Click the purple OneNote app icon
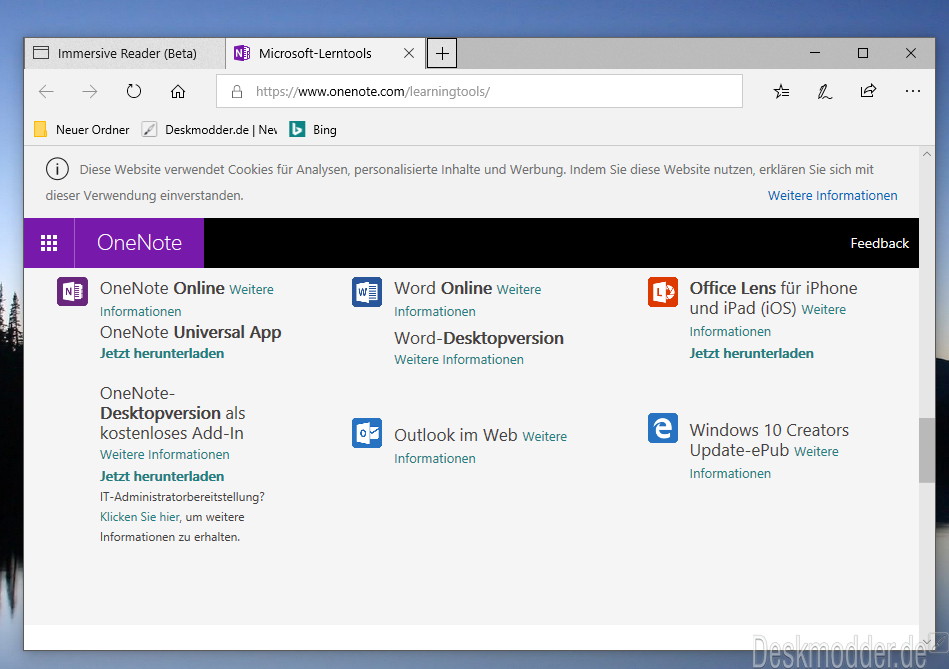Screen dimensions: 949x669 pos(73,292)
